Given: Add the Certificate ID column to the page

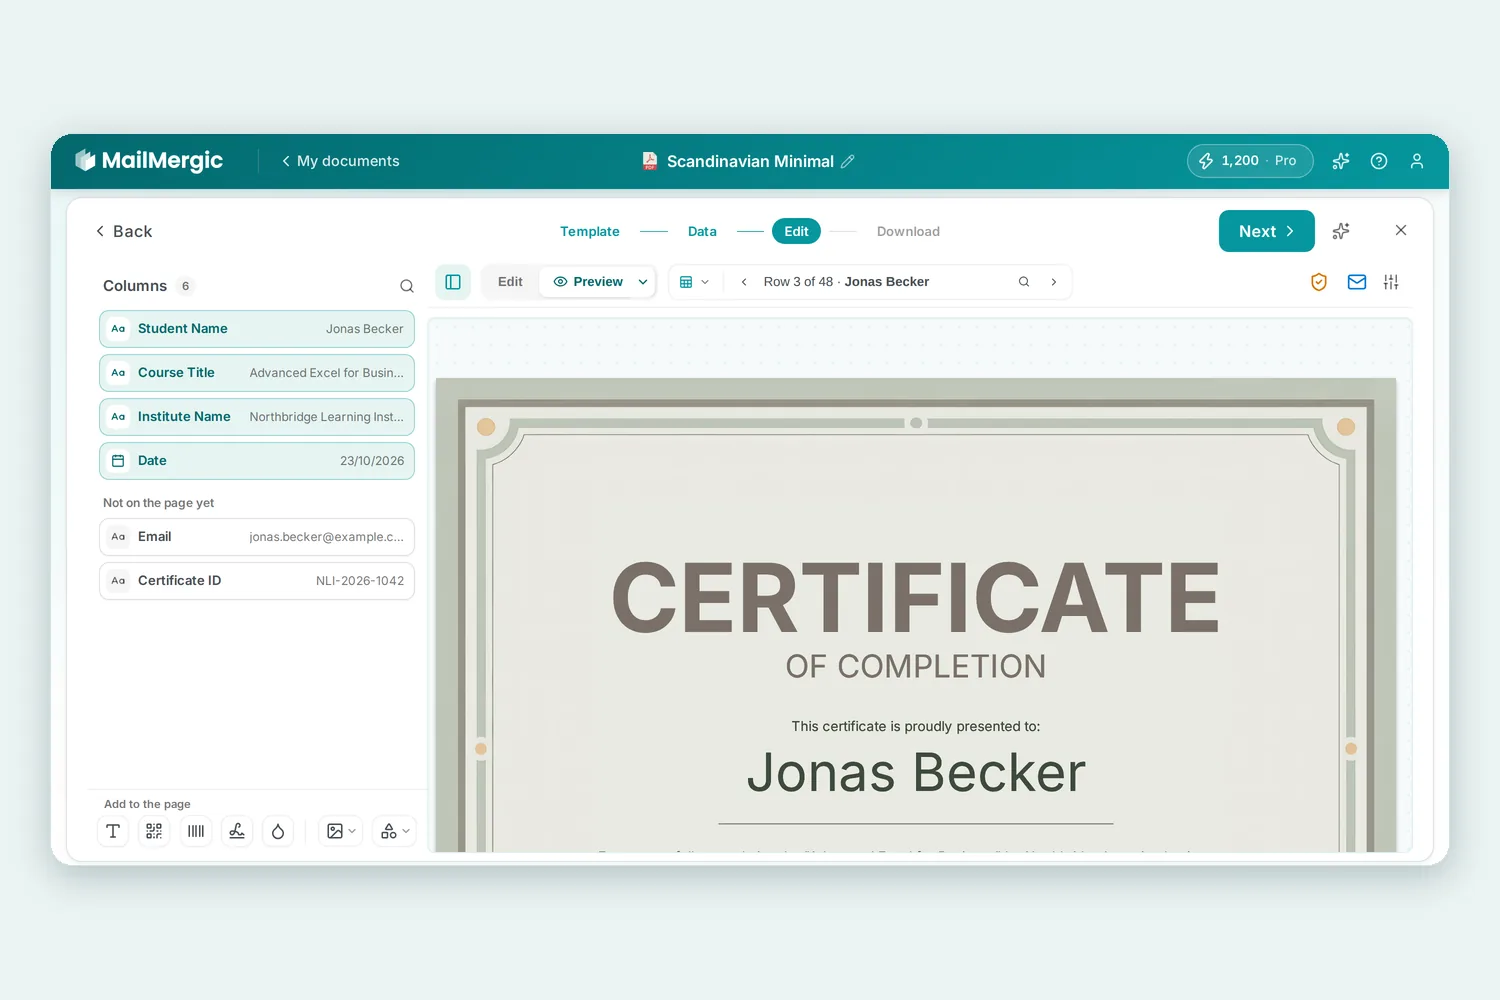Looking at the screenshot, I should pyautogui.click(x=257, y=581).
